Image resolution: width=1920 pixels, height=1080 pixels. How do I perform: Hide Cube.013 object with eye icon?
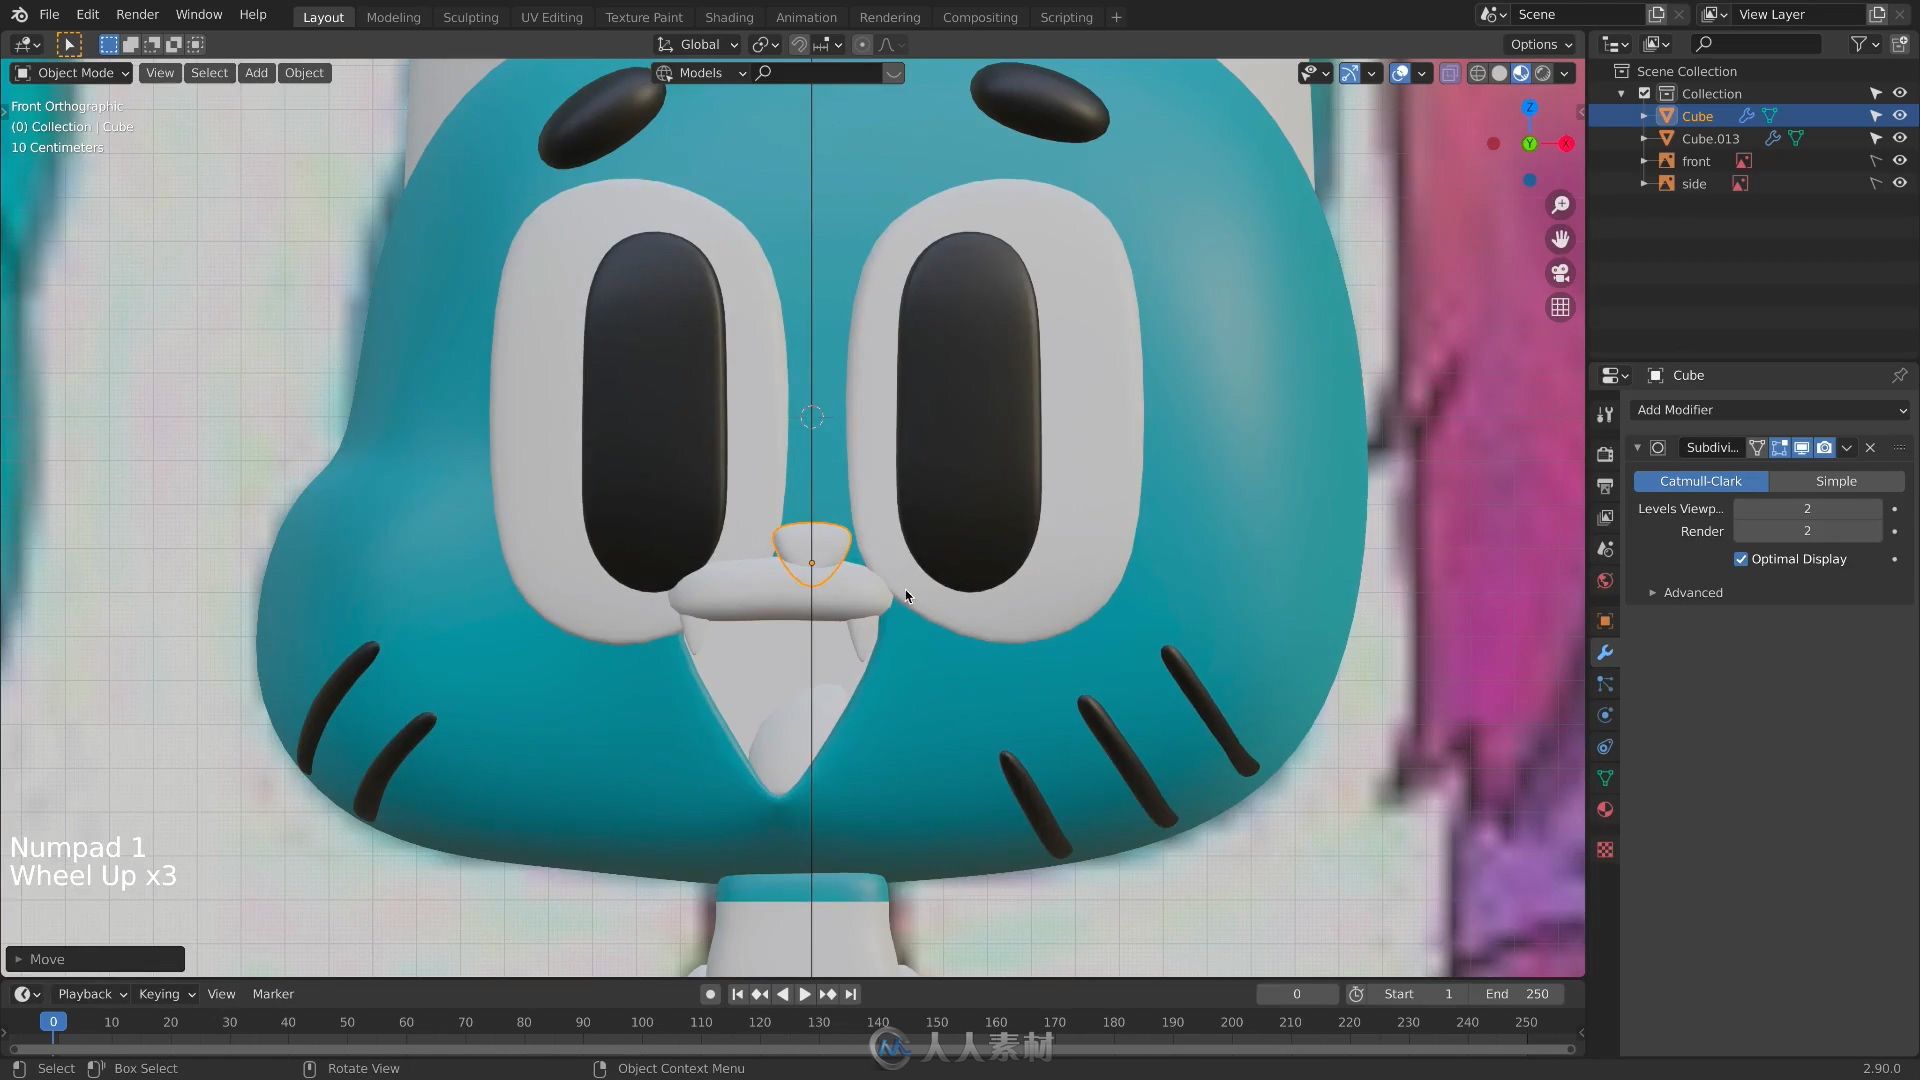coord(1899,138)
